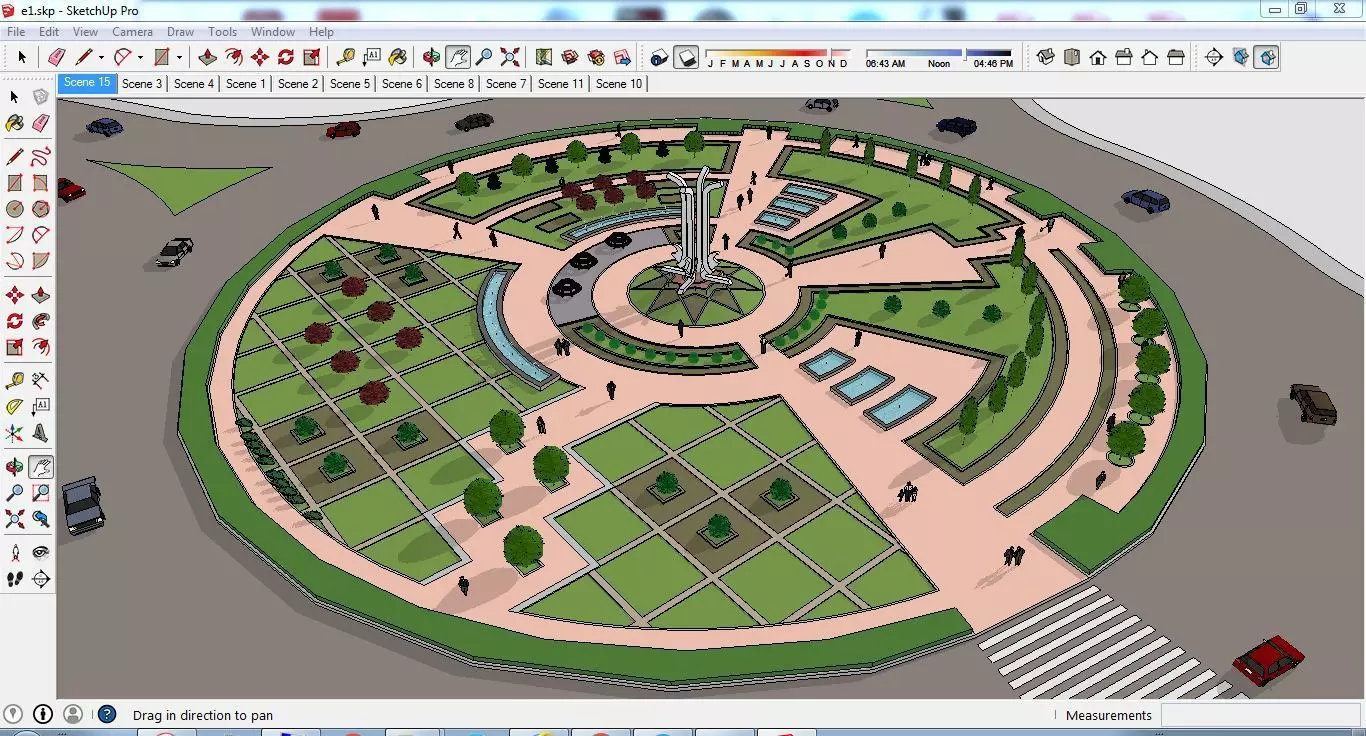
Task: Activate the Move tool in top toolbar
Action: 260,57
